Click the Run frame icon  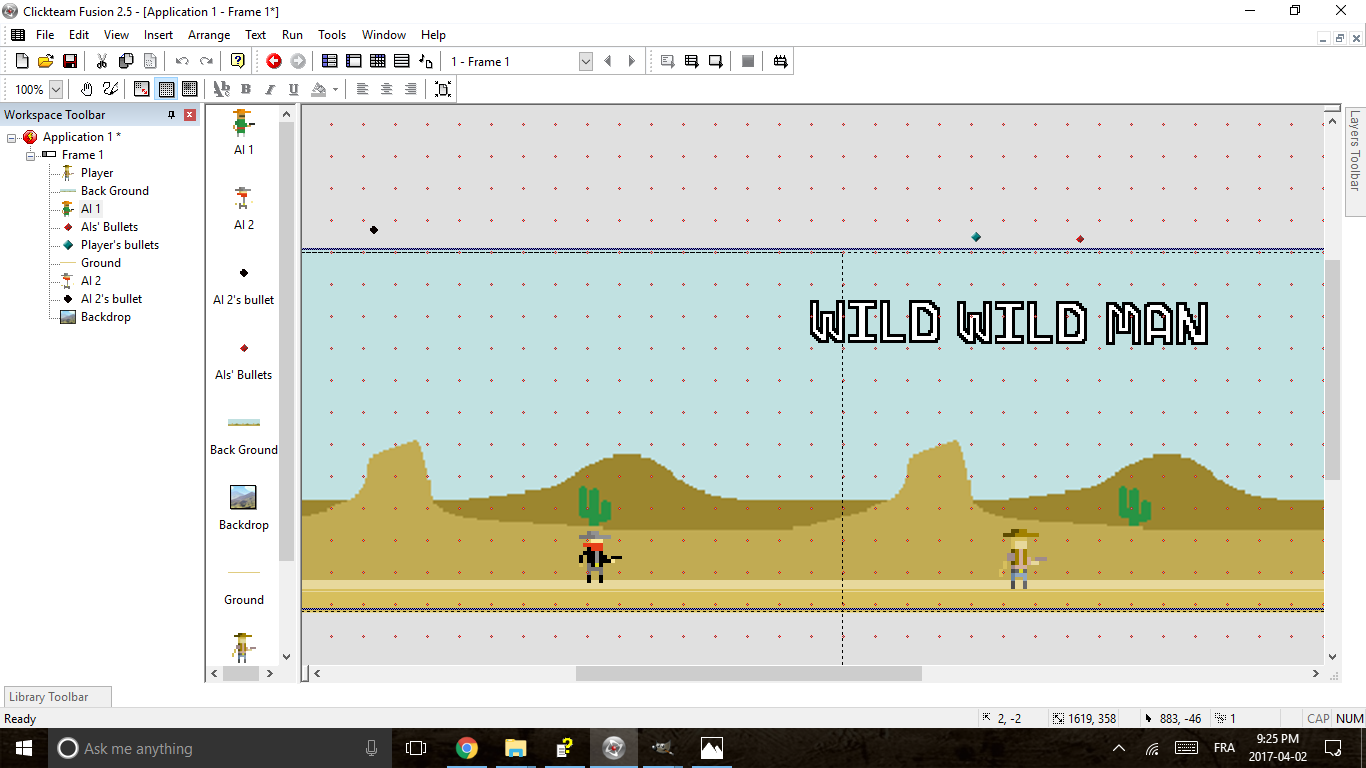point(716,61)
